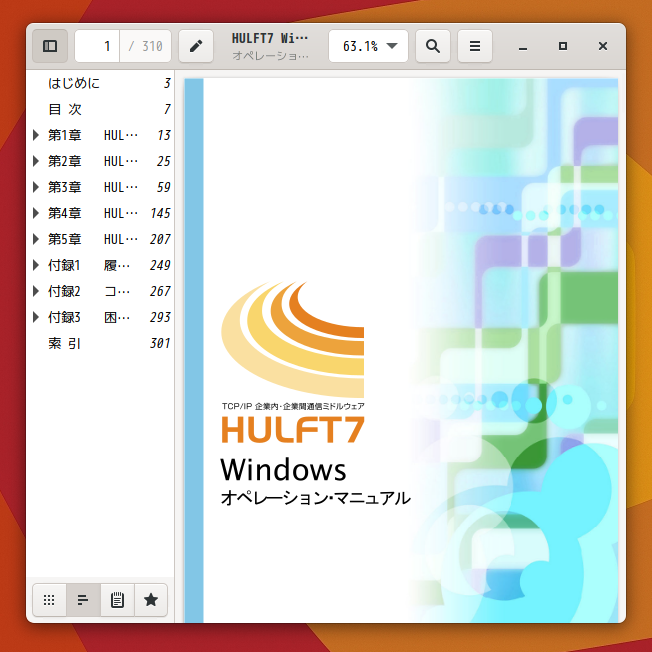Viewport: 652px width, 652px height.
Task: Open the 63.1% zoom dropdown
Action: pos(368,46)
